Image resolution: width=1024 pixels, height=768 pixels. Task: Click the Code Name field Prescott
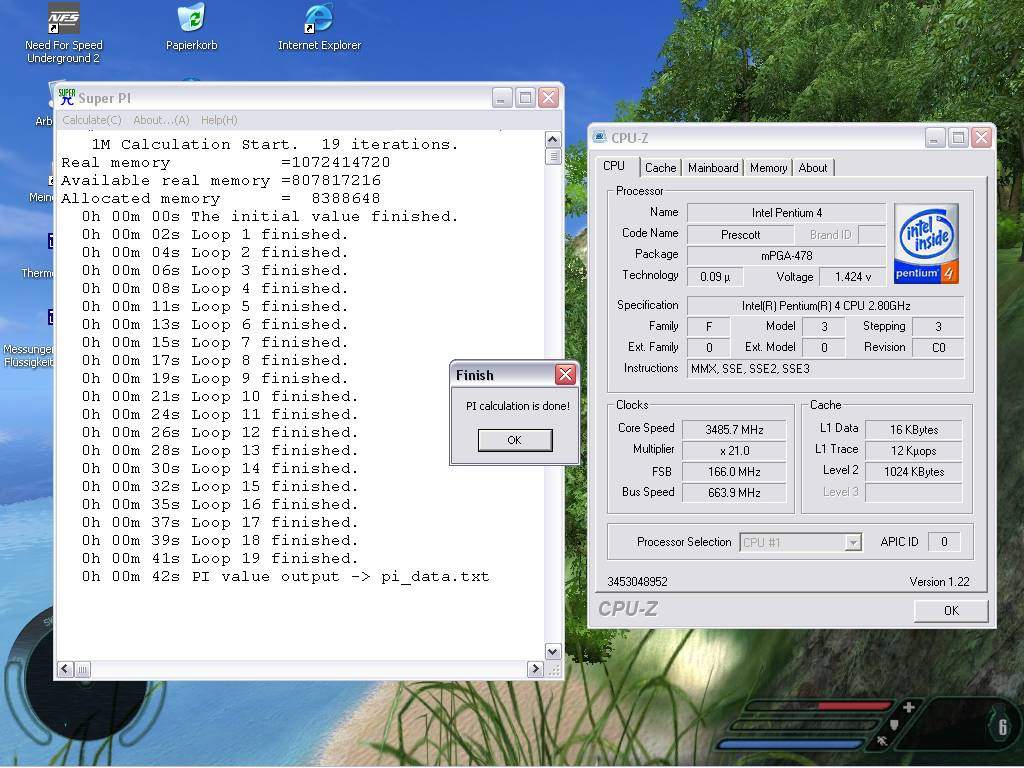[x=741, y=234]
